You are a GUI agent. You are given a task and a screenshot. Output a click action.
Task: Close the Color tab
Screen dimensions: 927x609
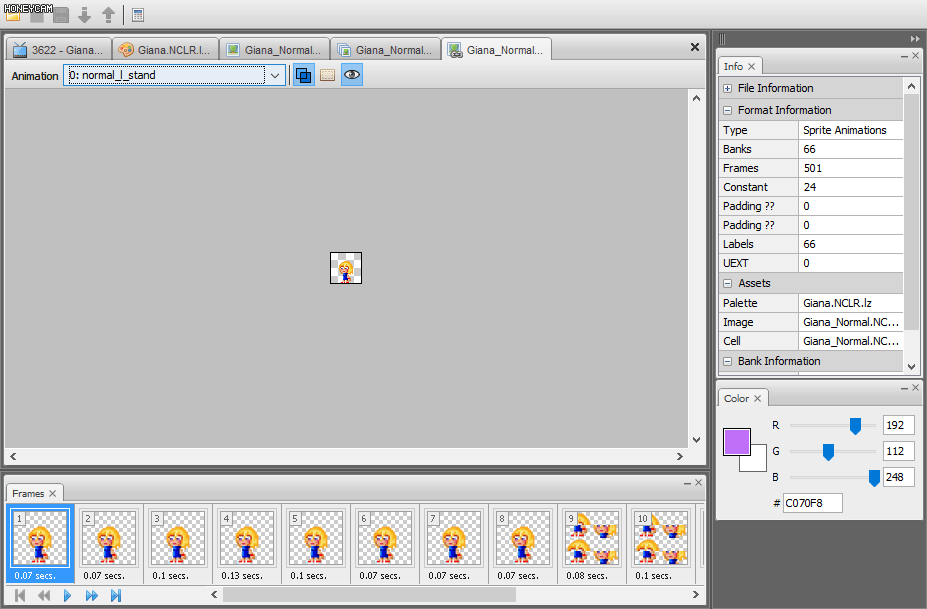(757, 399)
